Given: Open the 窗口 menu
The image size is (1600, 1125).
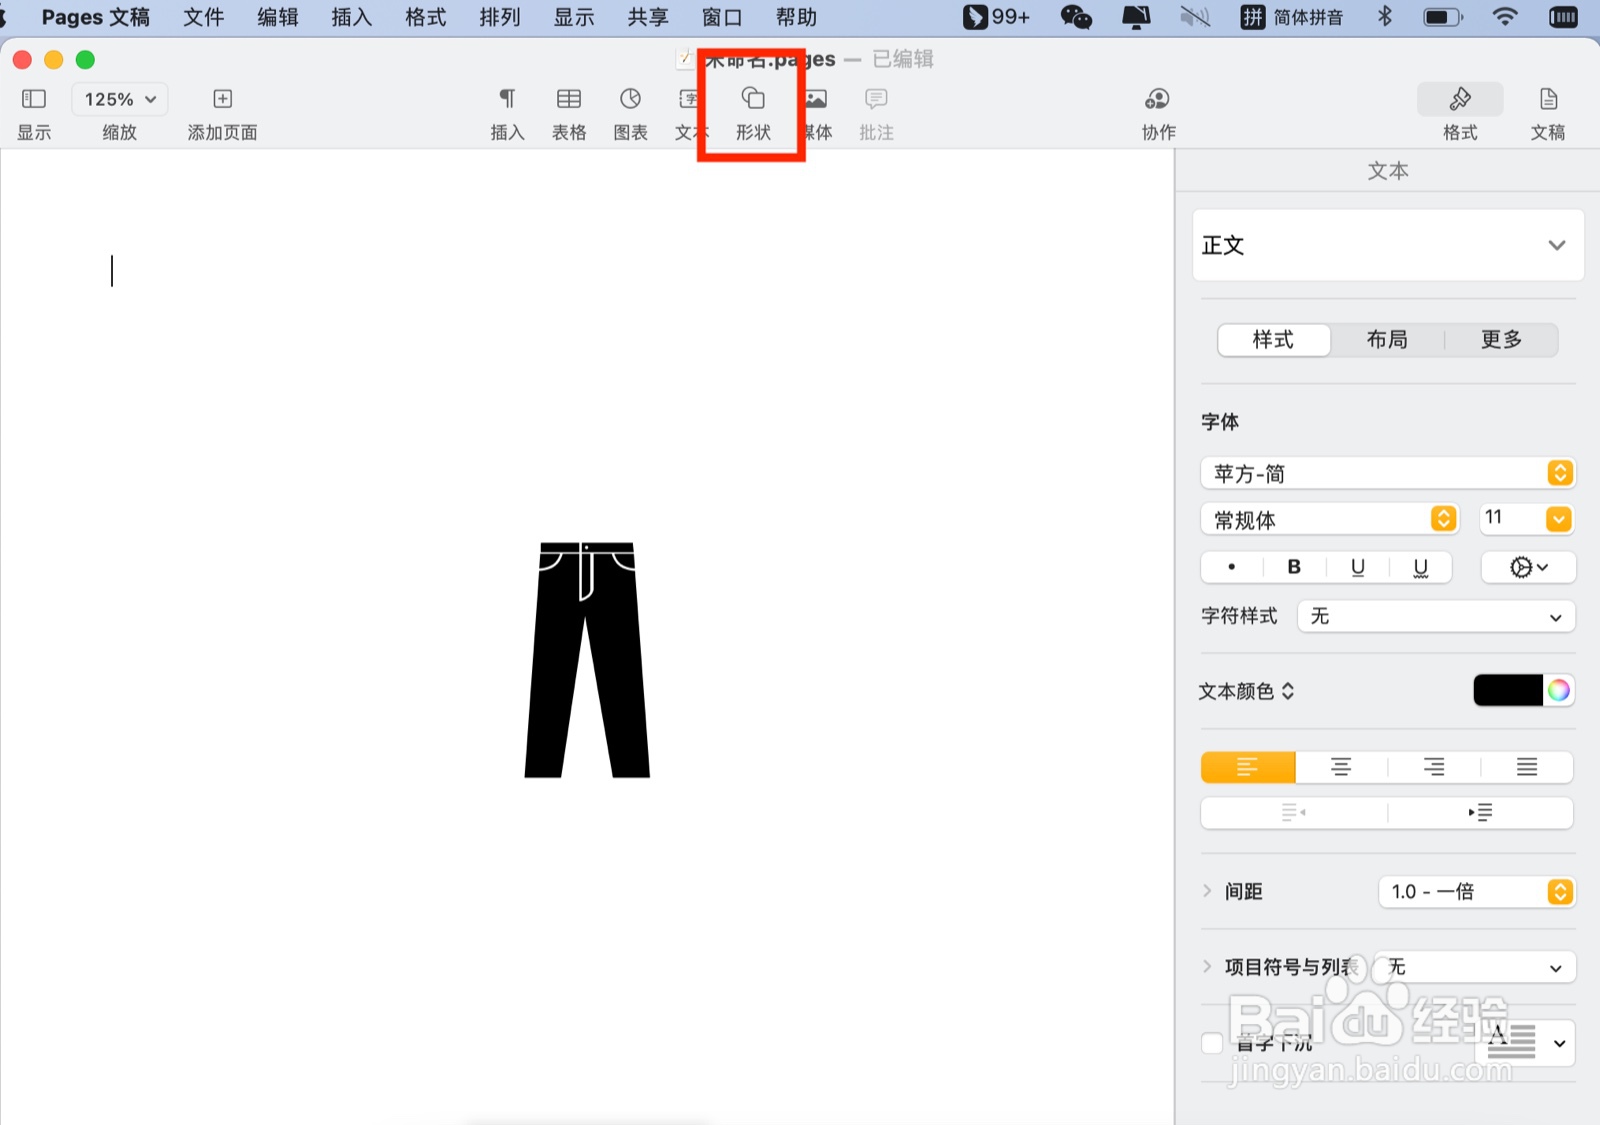Looking at the screenshot, I should point(722,17).
